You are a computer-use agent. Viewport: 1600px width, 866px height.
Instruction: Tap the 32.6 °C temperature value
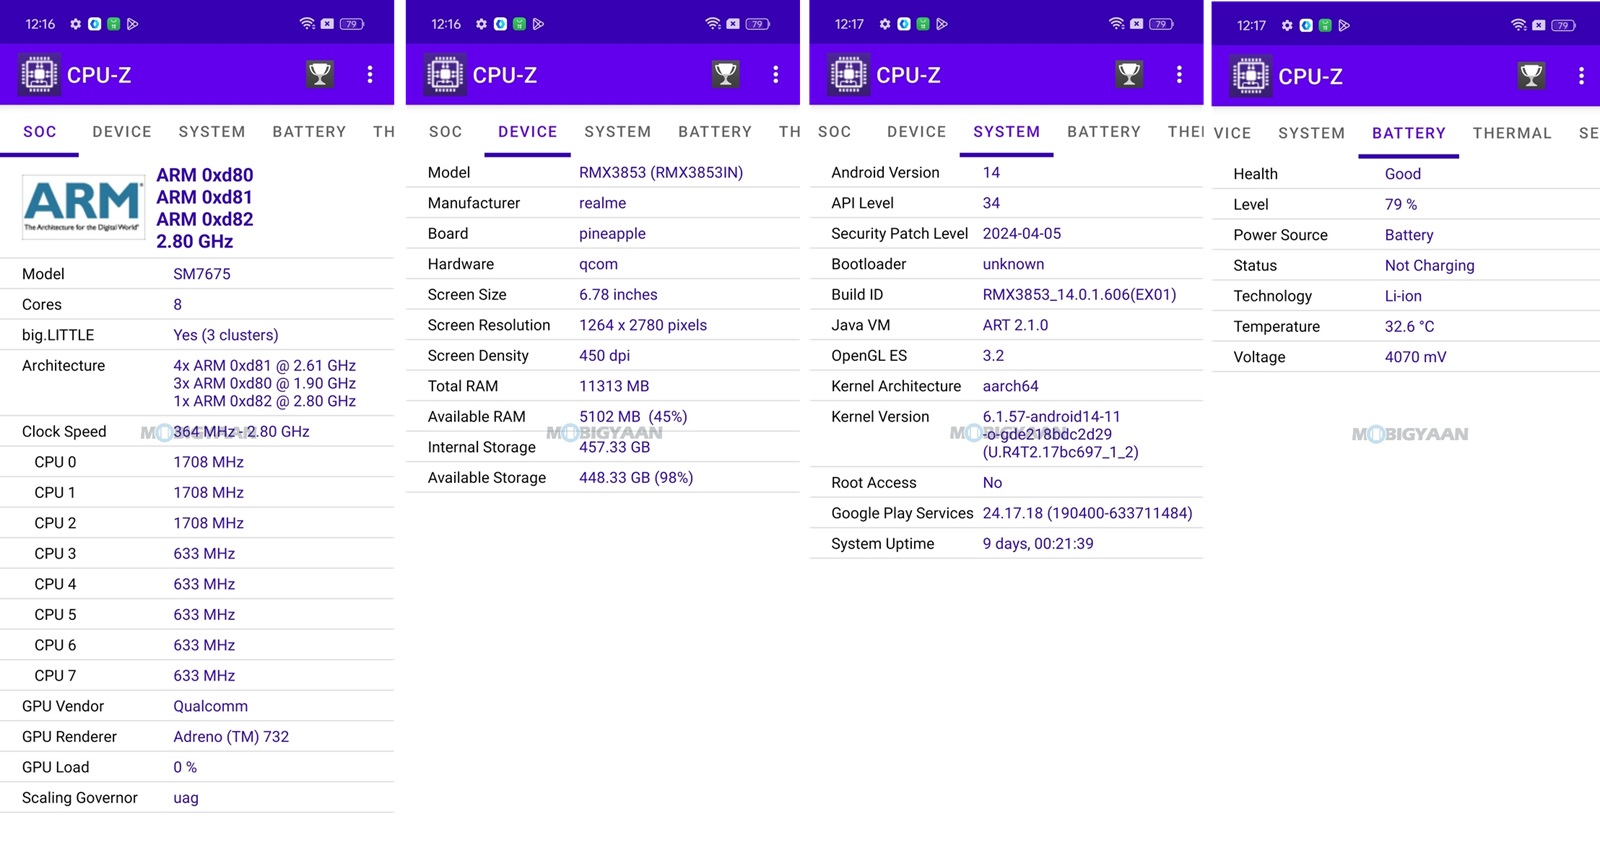[x=1410, y=327]
